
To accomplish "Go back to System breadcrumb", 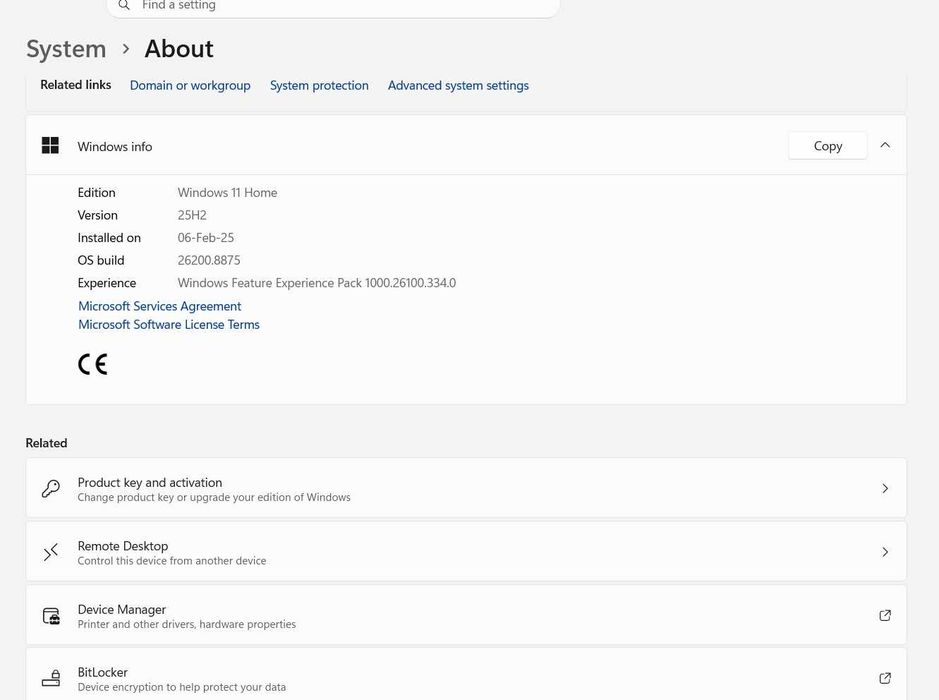I will pyautogui.click(x=66, y=49).
